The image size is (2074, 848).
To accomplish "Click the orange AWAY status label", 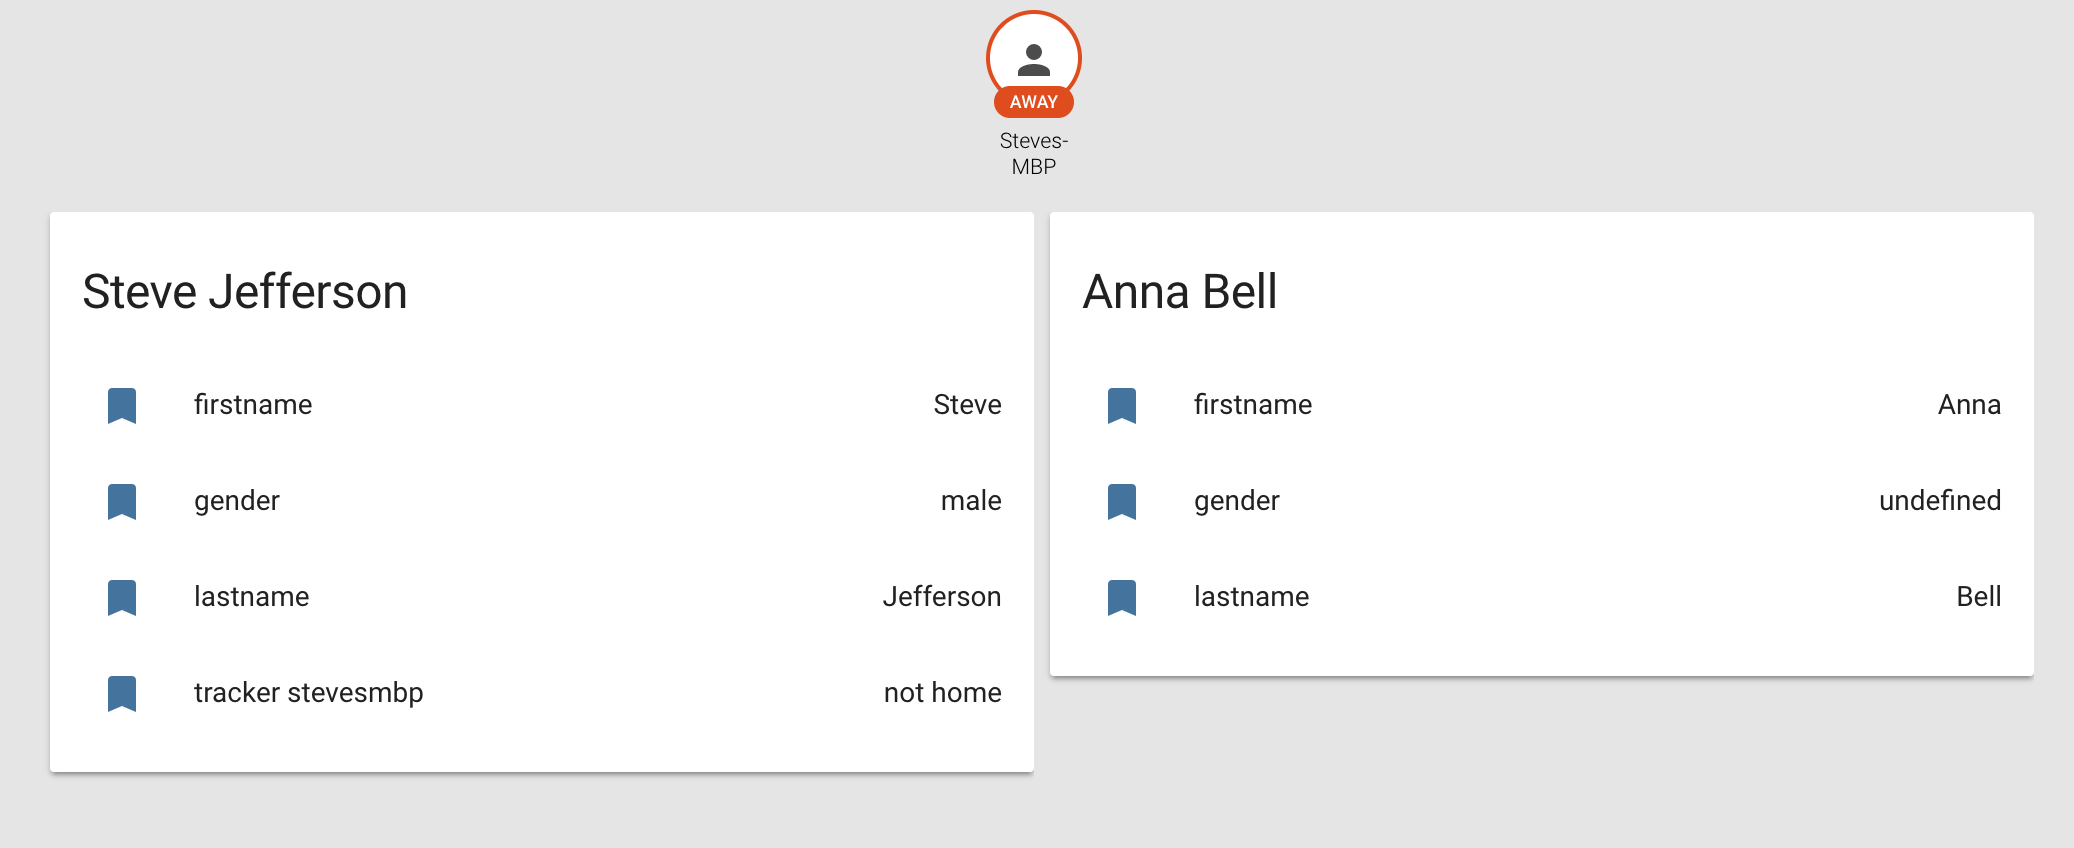I will coord(1033,102).
